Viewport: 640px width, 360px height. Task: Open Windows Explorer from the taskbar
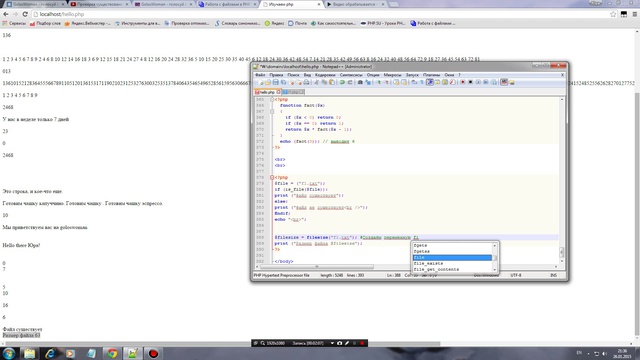[x=29, y=353]
